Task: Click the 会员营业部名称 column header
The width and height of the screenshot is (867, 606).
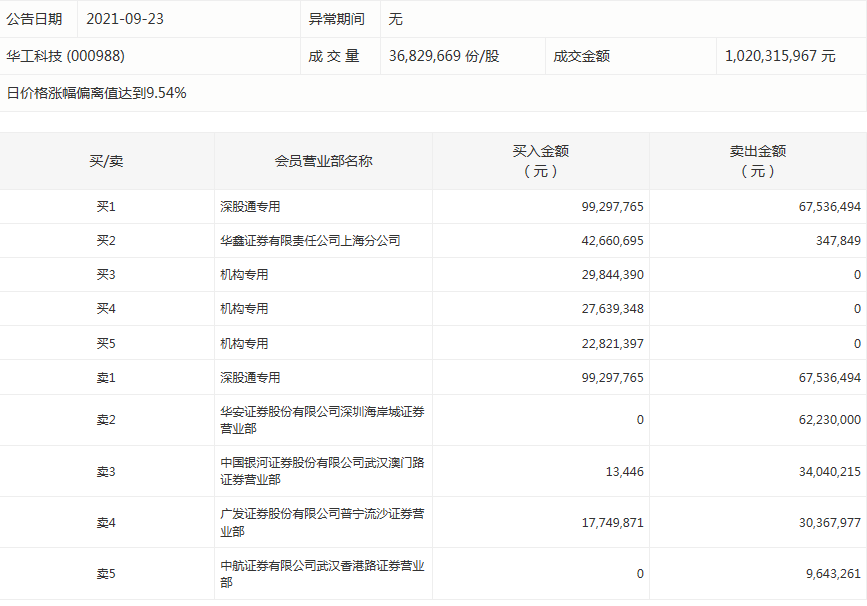Action: click(x=323, y=161)
